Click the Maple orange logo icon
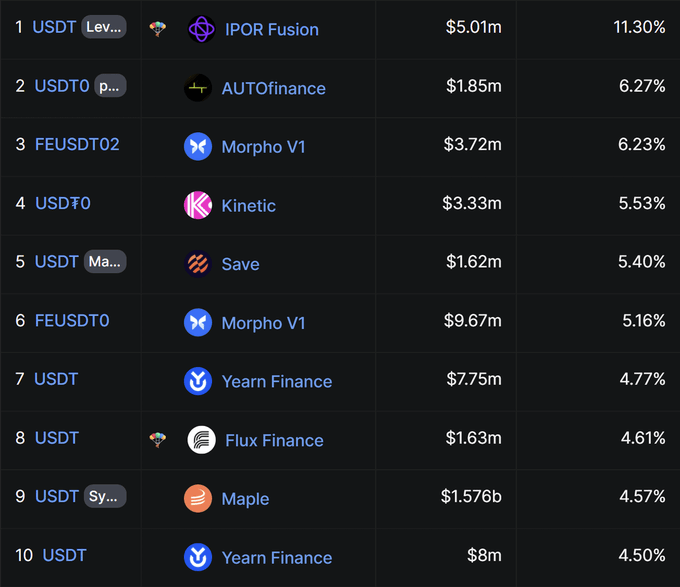This screenshot has width=680, height=587. tap(198, 498)
